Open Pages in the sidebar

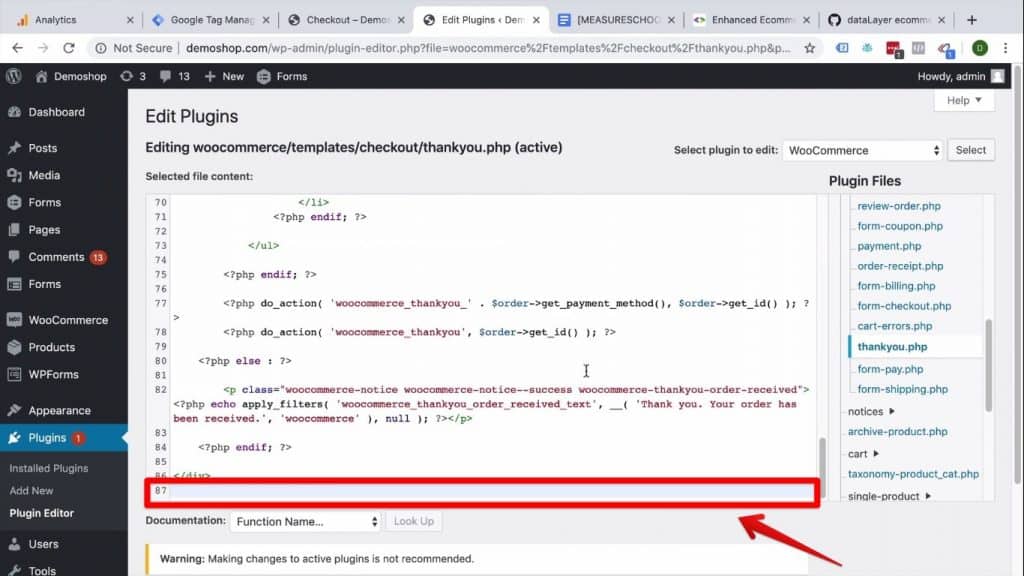(44, 230)
